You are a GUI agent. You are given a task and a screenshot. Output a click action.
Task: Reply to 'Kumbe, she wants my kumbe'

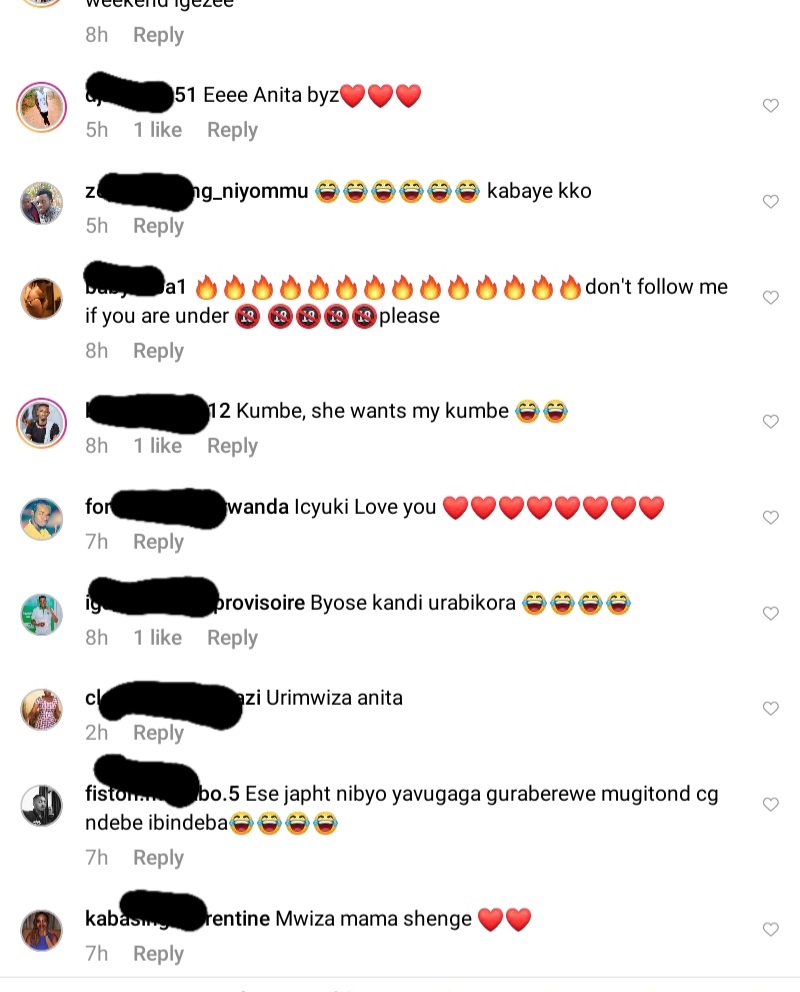coord(232,447)
